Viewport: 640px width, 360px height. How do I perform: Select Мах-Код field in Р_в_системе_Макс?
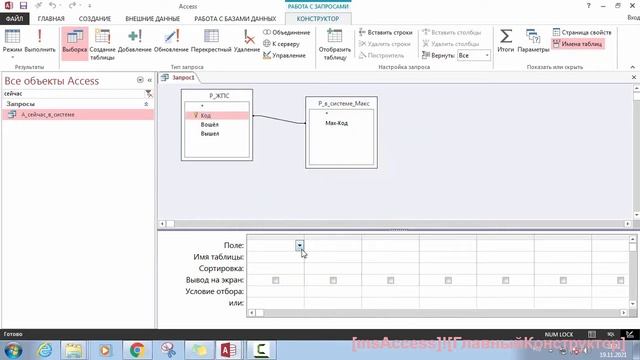[x=337, y=123]
